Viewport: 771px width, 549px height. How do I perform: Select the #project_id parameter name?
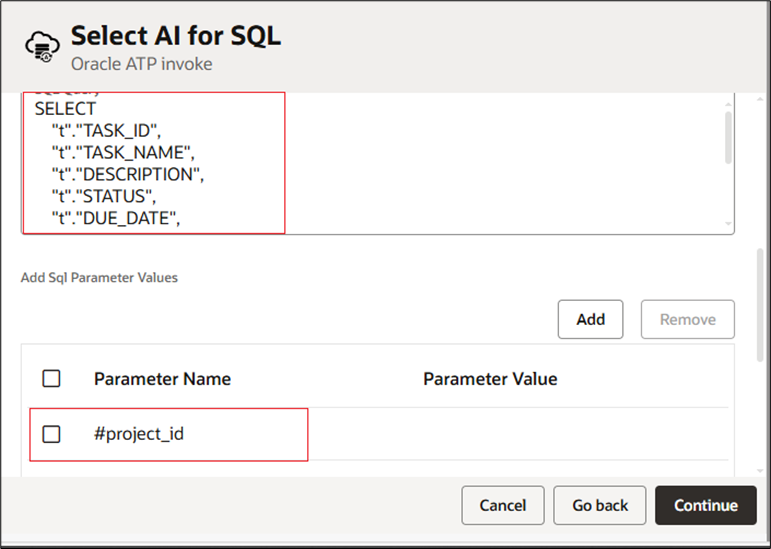click(x=139, y=434)
